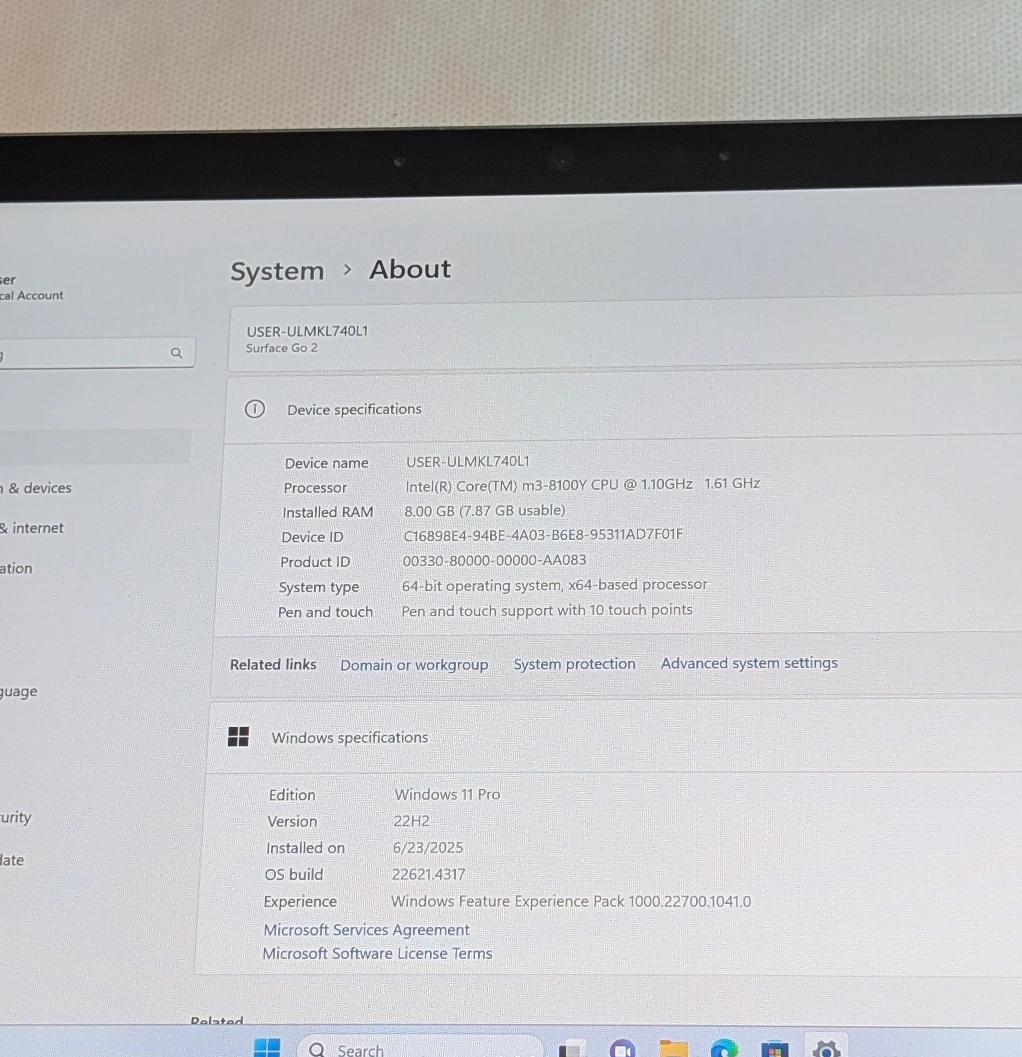Viewport: 1022px width, 1057px height.
Task: Click Pen and touch support value text
Action: [547, 610]
